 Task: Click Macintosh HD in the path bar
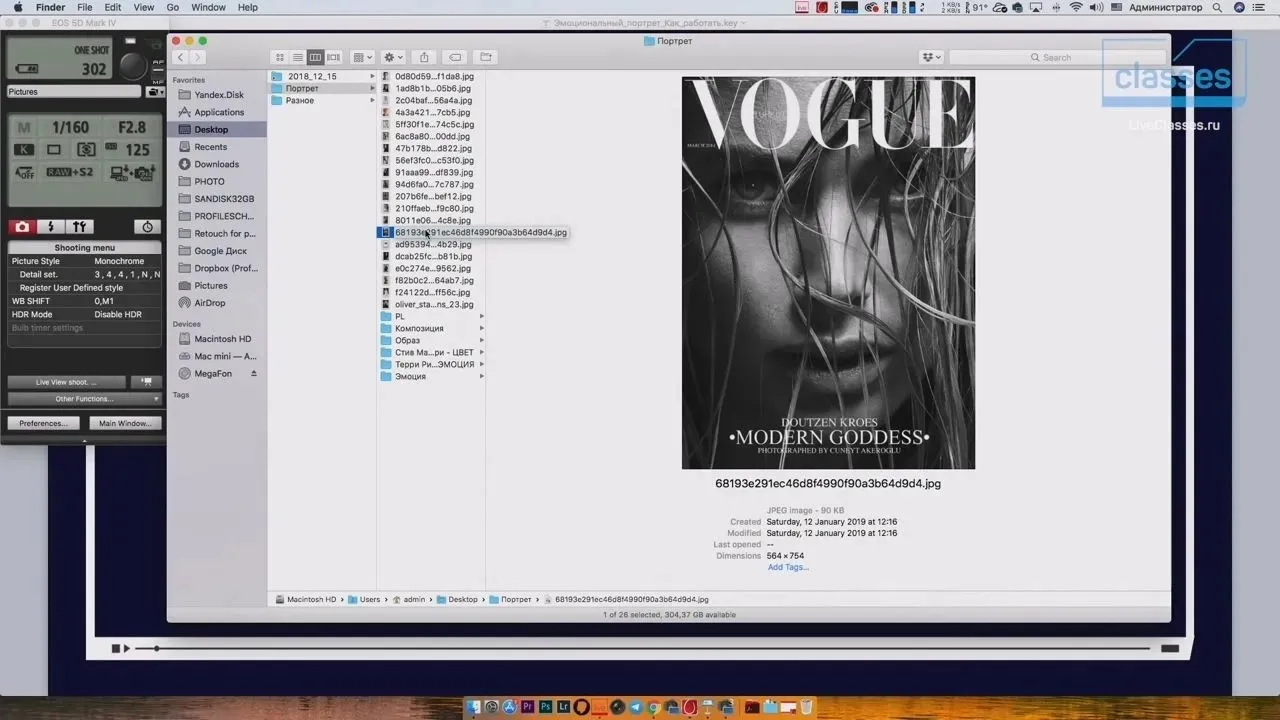tap(305, 599)
